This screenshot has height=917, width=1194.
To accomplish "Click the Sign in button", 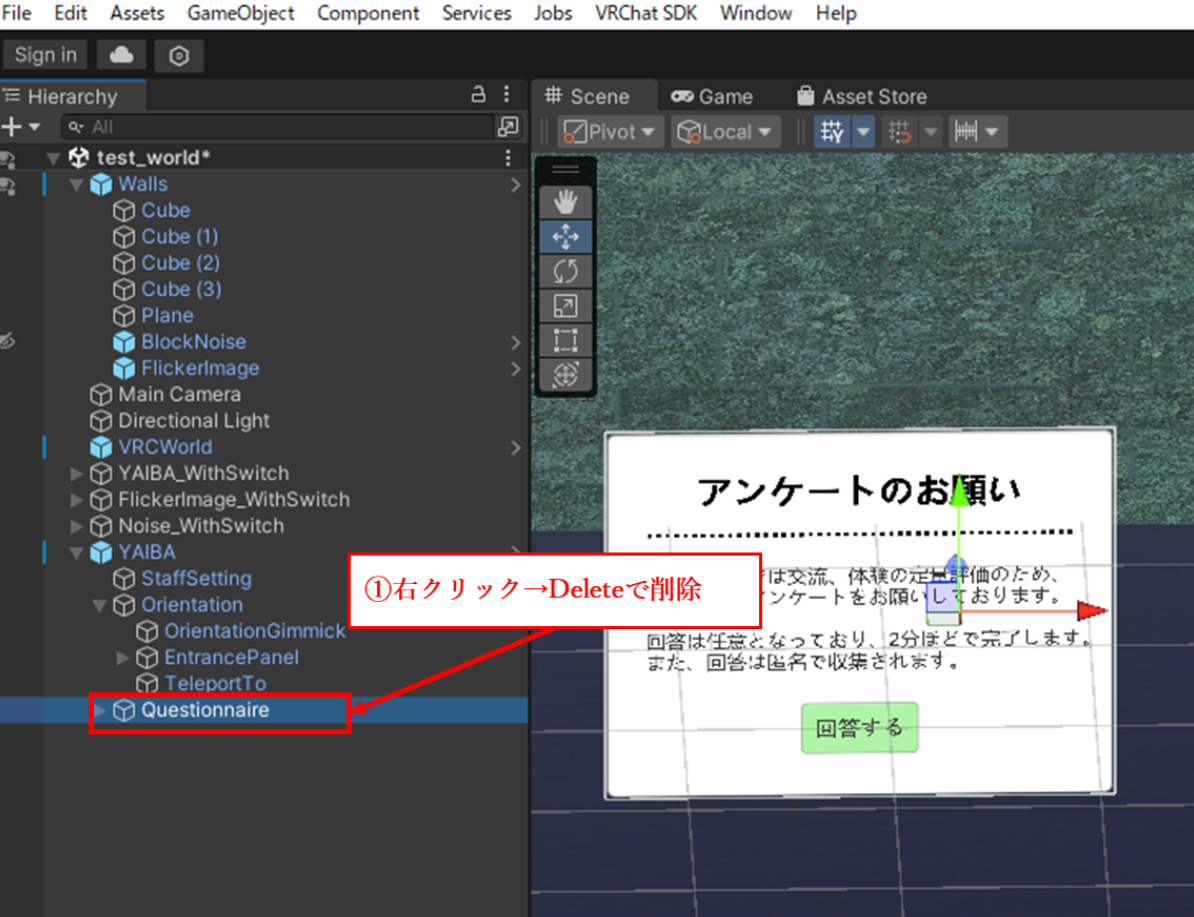I will tap(45, 55).
